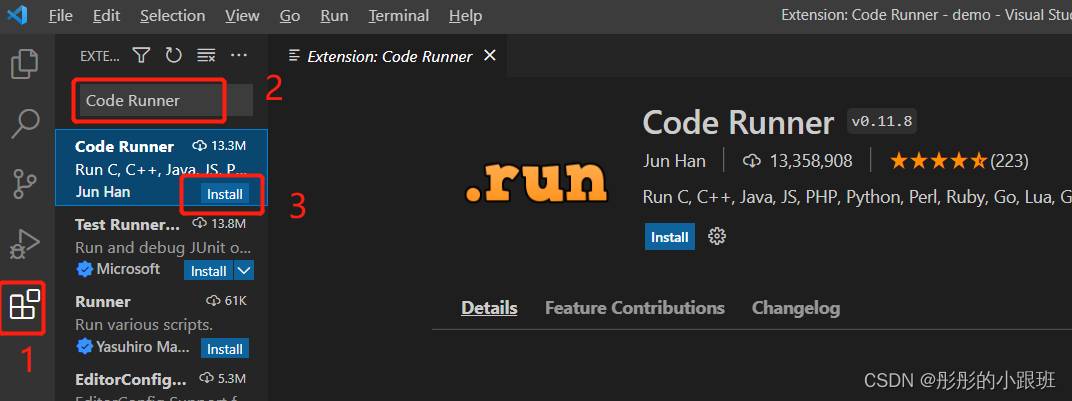The image size is (1072, 401).
Task: Switch to the Feature Contributions tab
Action: pos(634,308)
